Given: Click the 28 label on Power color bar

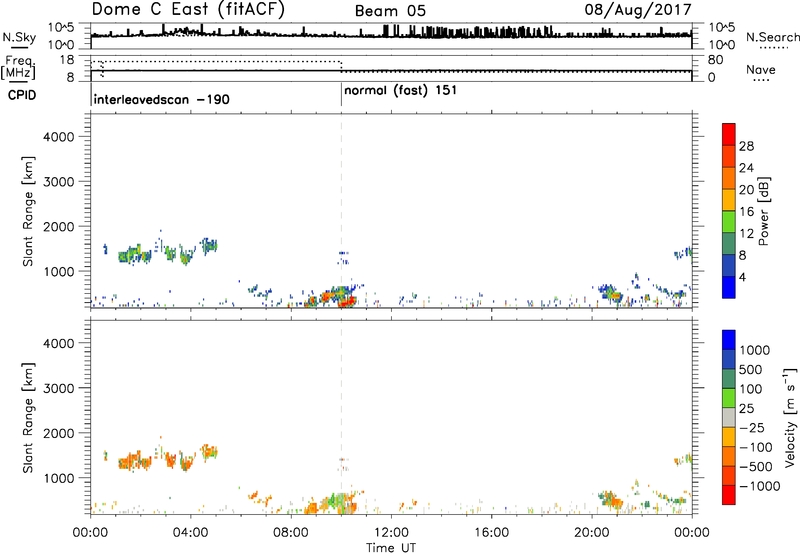Looking at the screenshot, I should 746,146.
